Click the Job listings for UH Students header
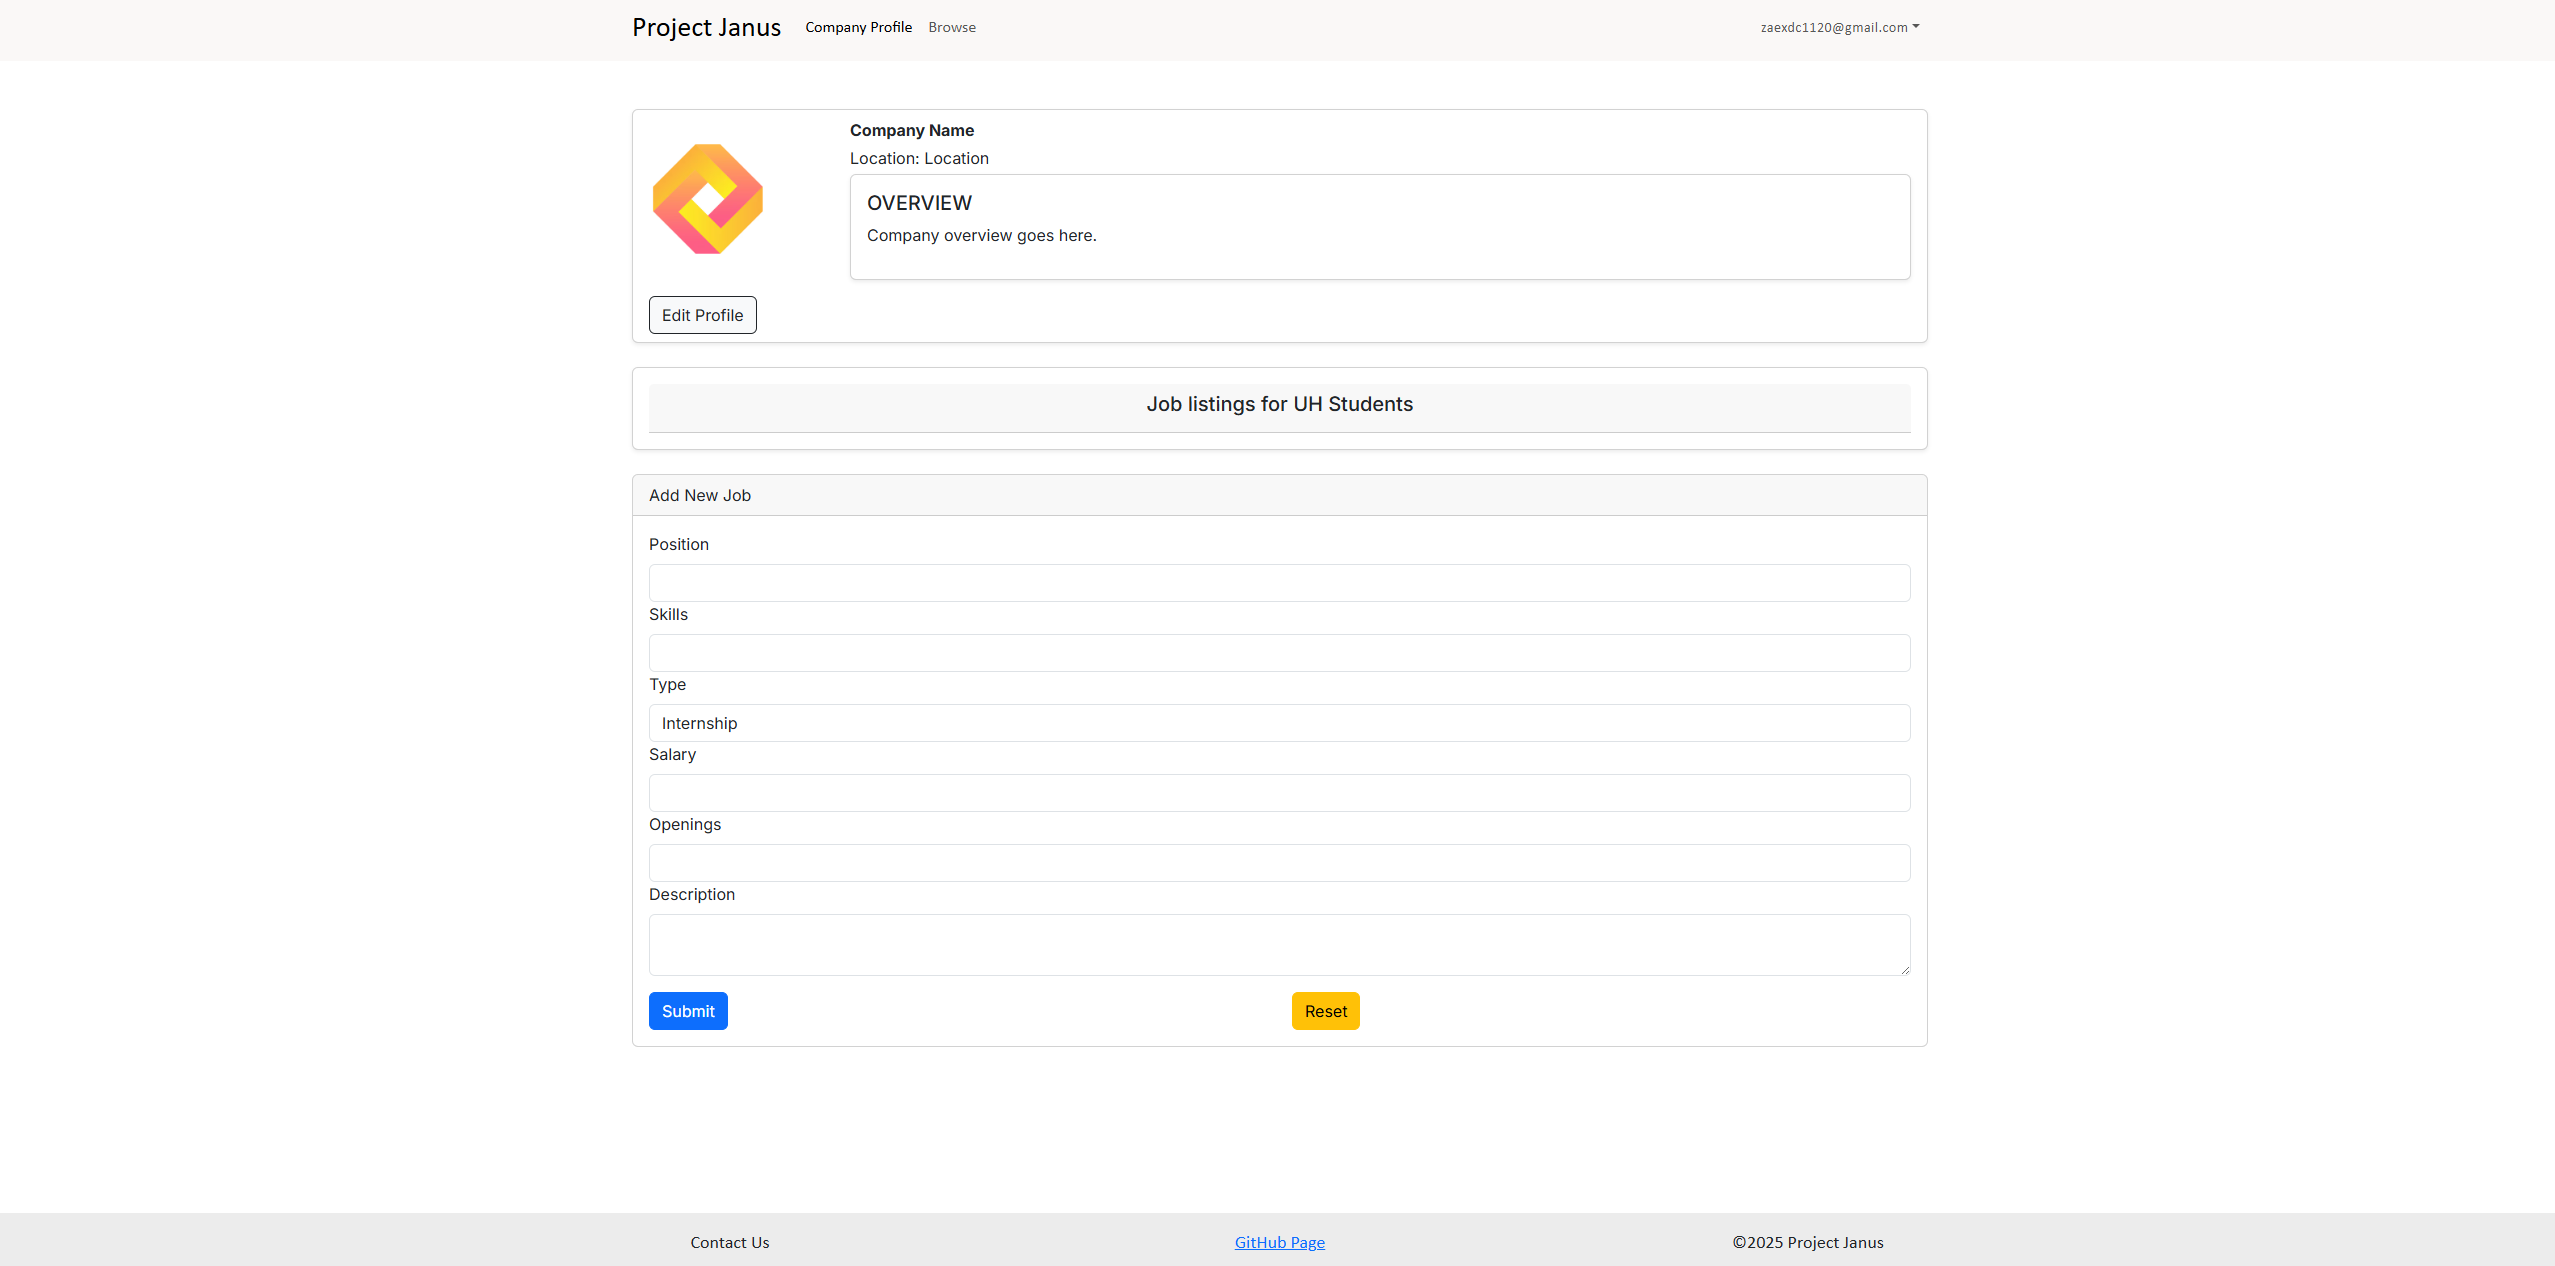Image resolution: width=2555 pixels, height=1266 pixels. (x=1279, y=405)
